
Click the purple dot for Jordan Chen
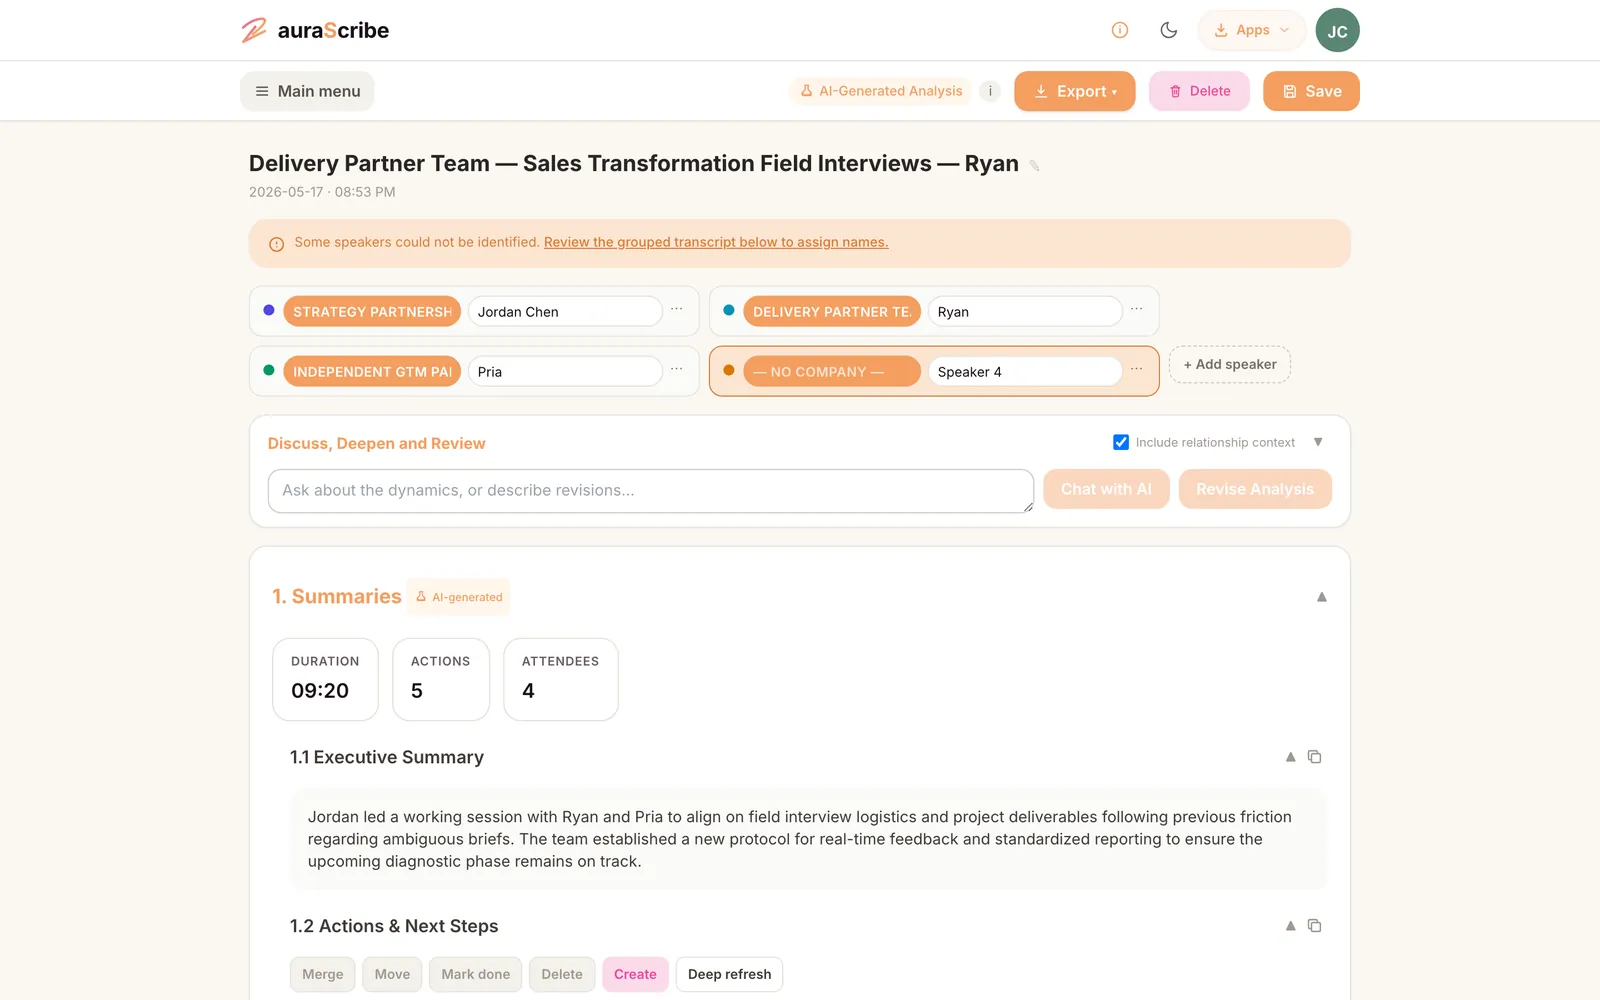click(x=269, y=310)
